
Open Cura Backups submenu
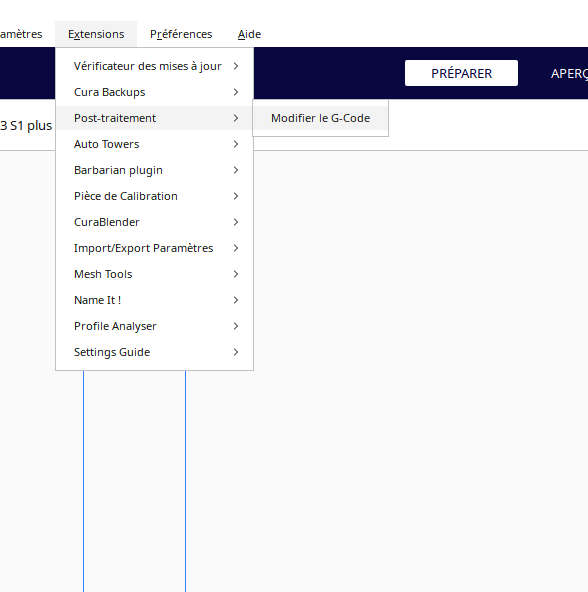tap(154, 92)
